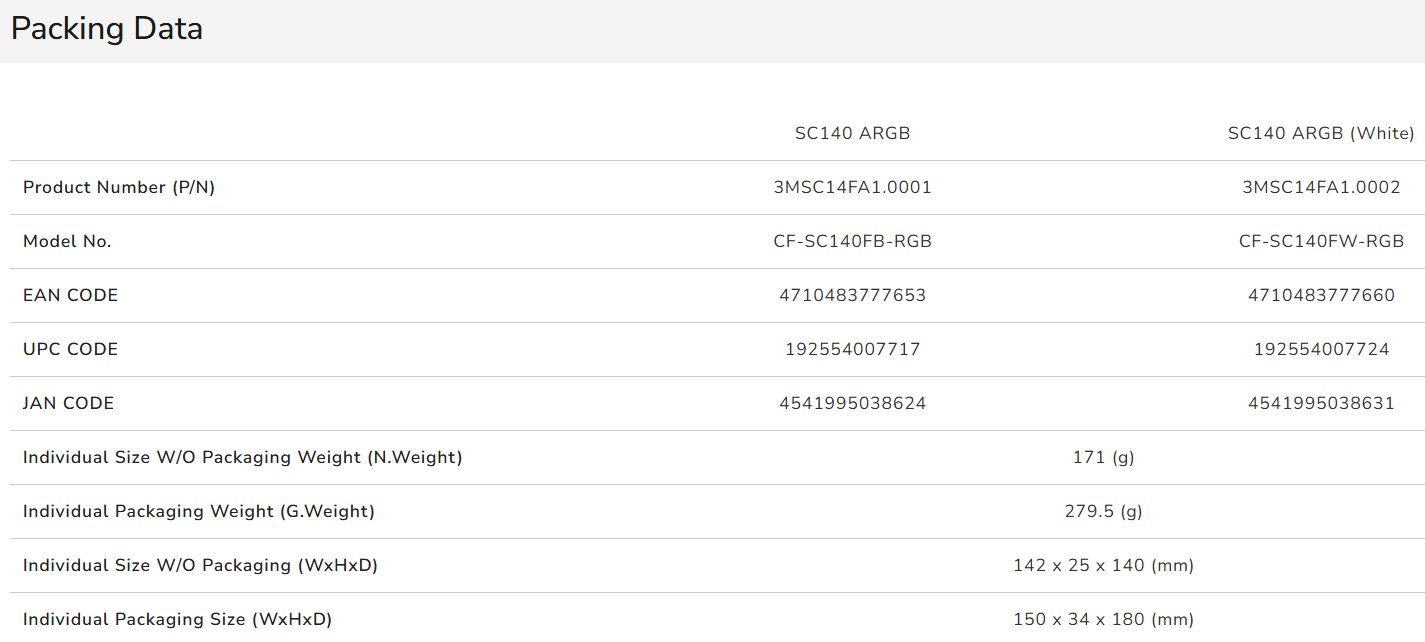
Task: Click JAN code 4541995038624
Action: [x=852, y=403]
